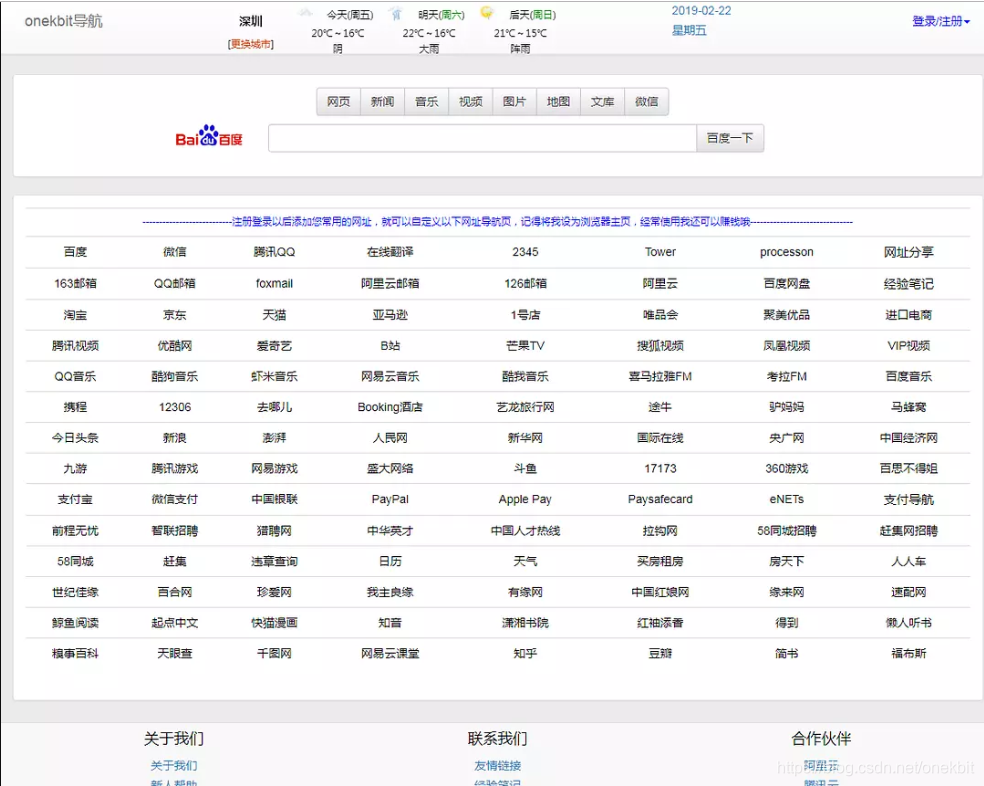Click the 百度一下 search button
Image resolution: width=984 pixels, height=786 pixels.
(x=730, y=138)
